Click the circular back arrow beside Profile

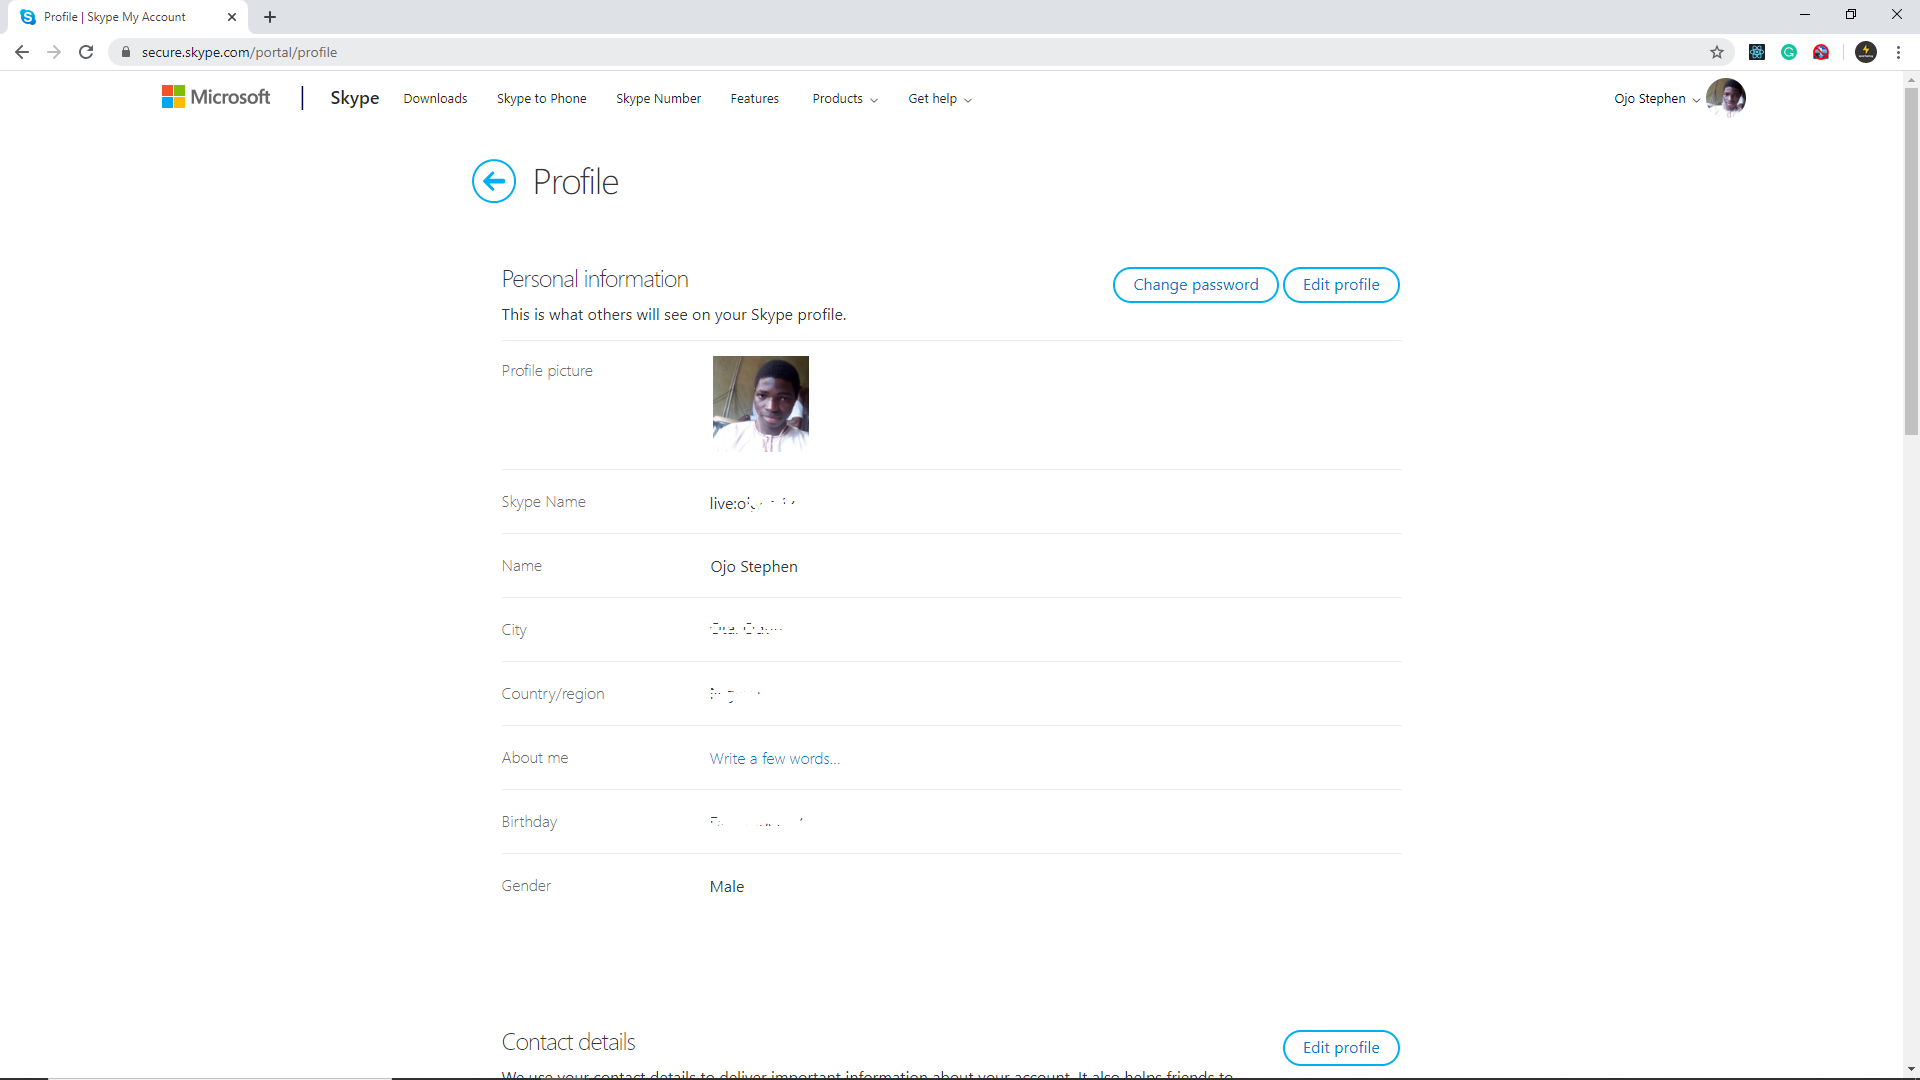point(494,181)
